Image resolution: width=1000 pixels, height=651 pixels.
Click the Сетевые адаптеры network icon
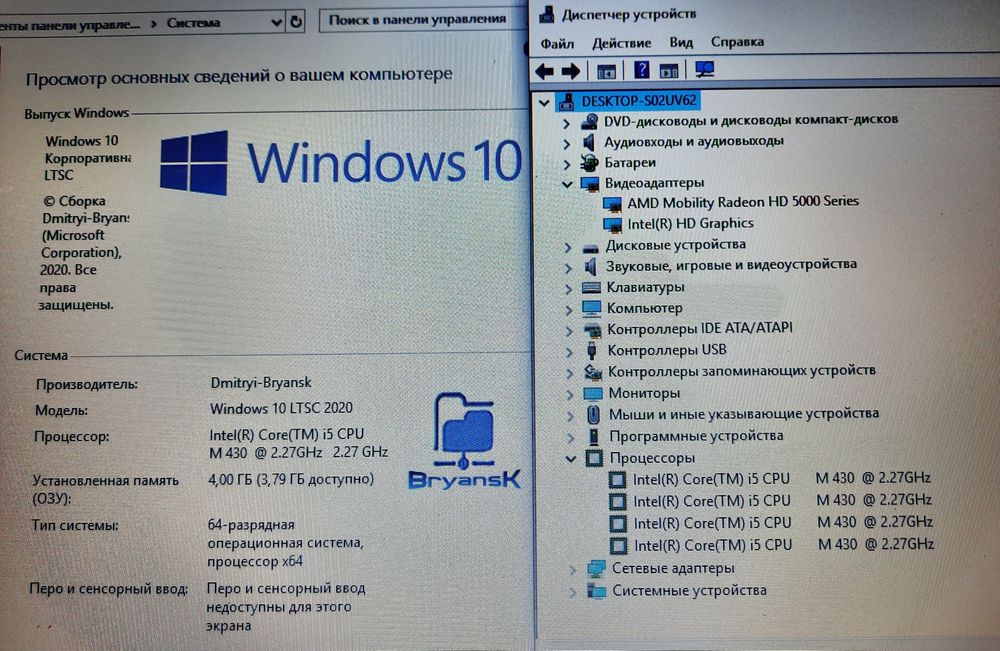pos(596,568)
